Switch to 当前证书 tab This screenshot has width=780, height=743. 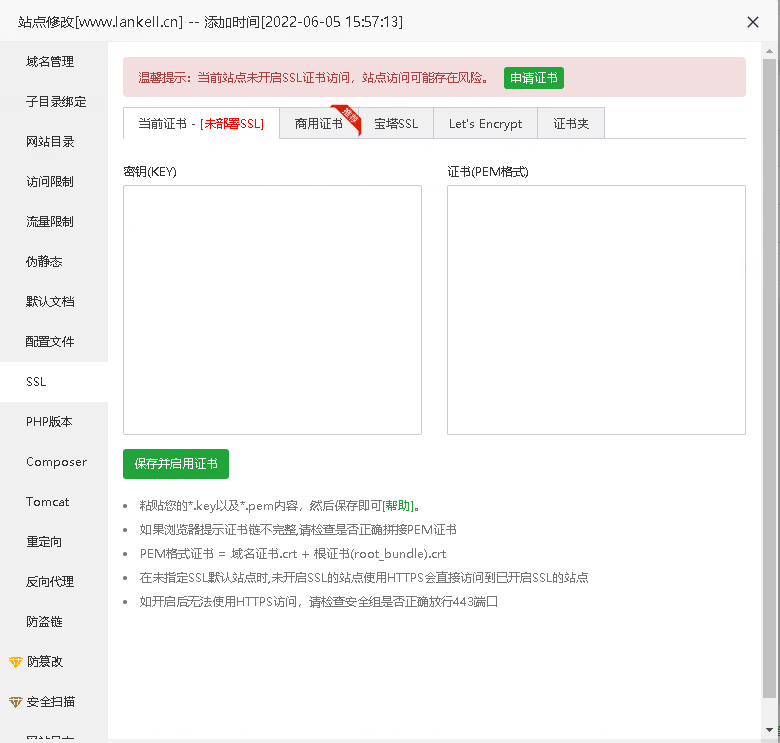(201, 123)
